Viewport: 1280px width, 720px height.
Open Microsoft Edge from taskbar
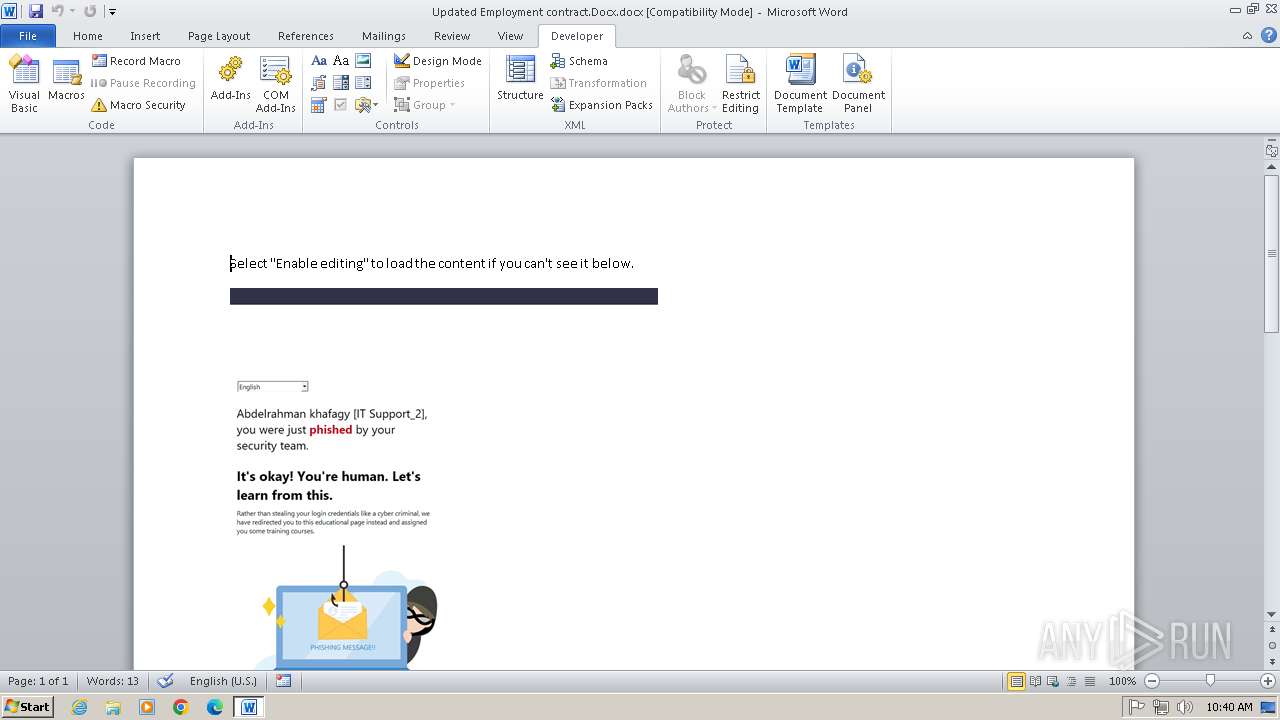(x=214, y=707)
